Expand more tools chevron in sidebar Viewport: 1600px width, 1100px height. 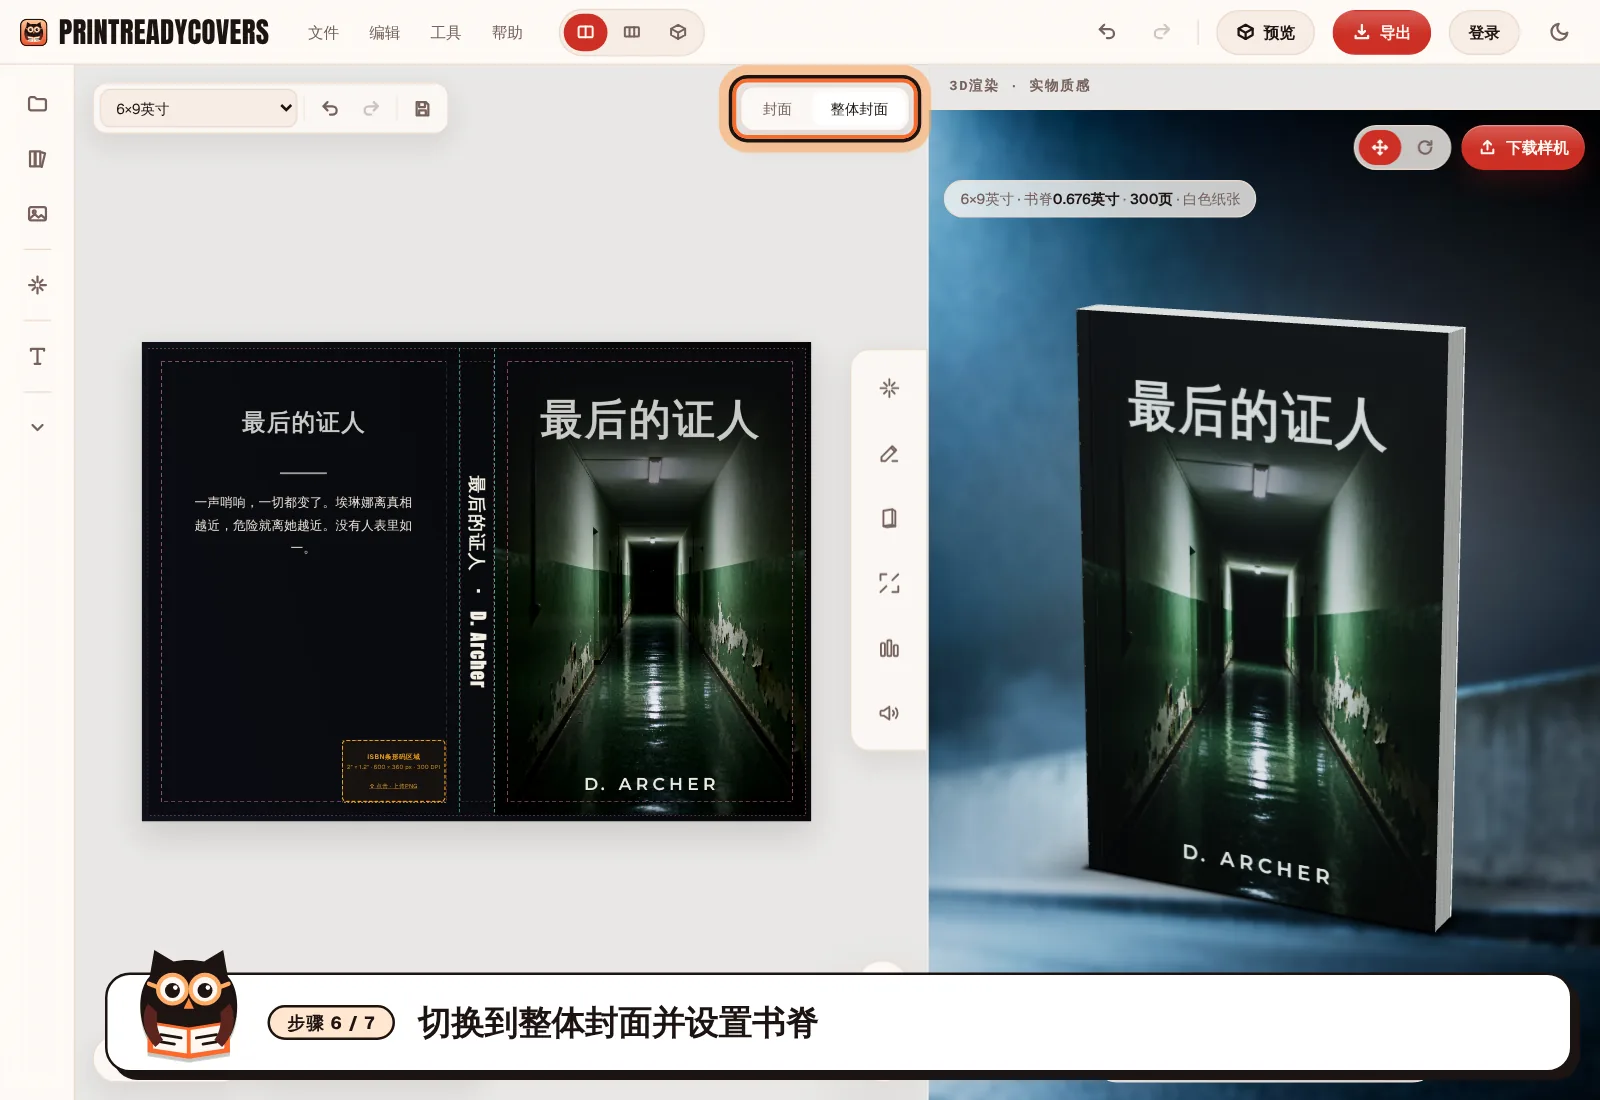[x=37, y=427]
